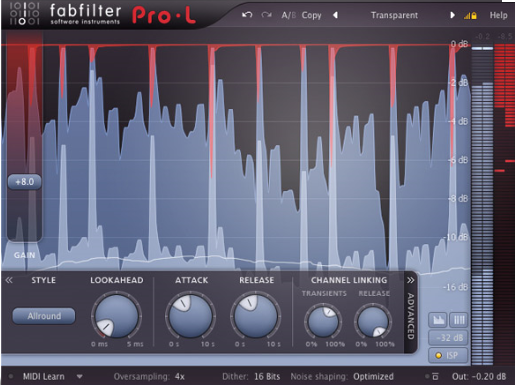Open the Help menu

(498, 15)
